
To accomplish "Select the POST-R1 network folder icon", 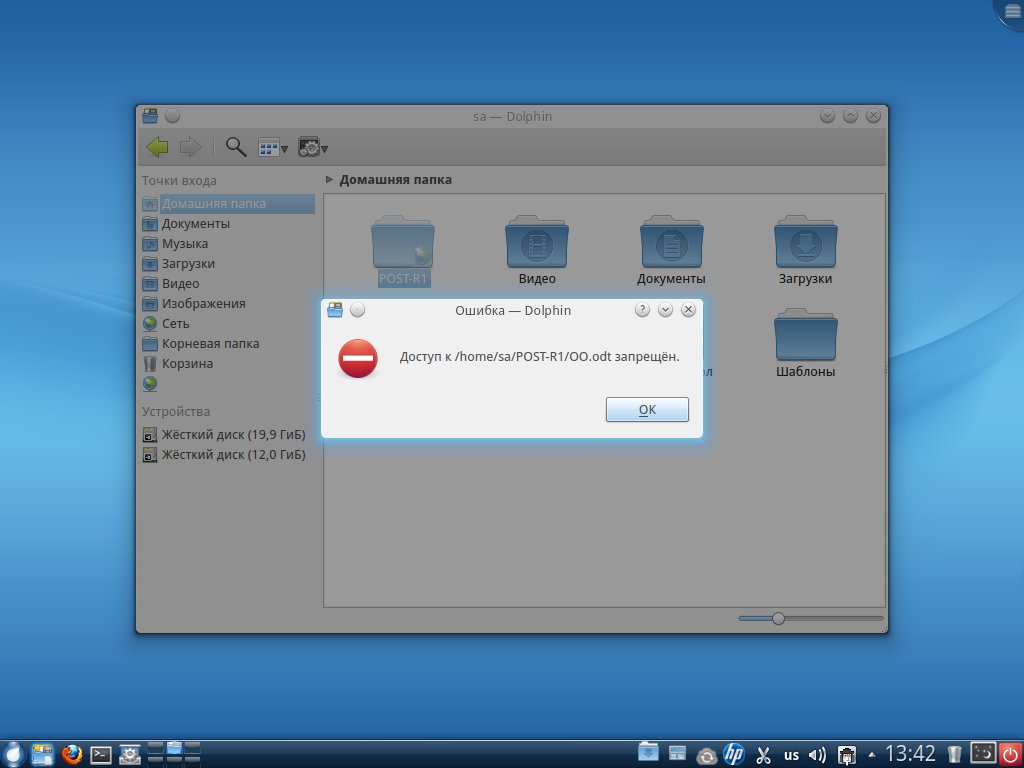I will pyautogui.click(x=403, y=242).
